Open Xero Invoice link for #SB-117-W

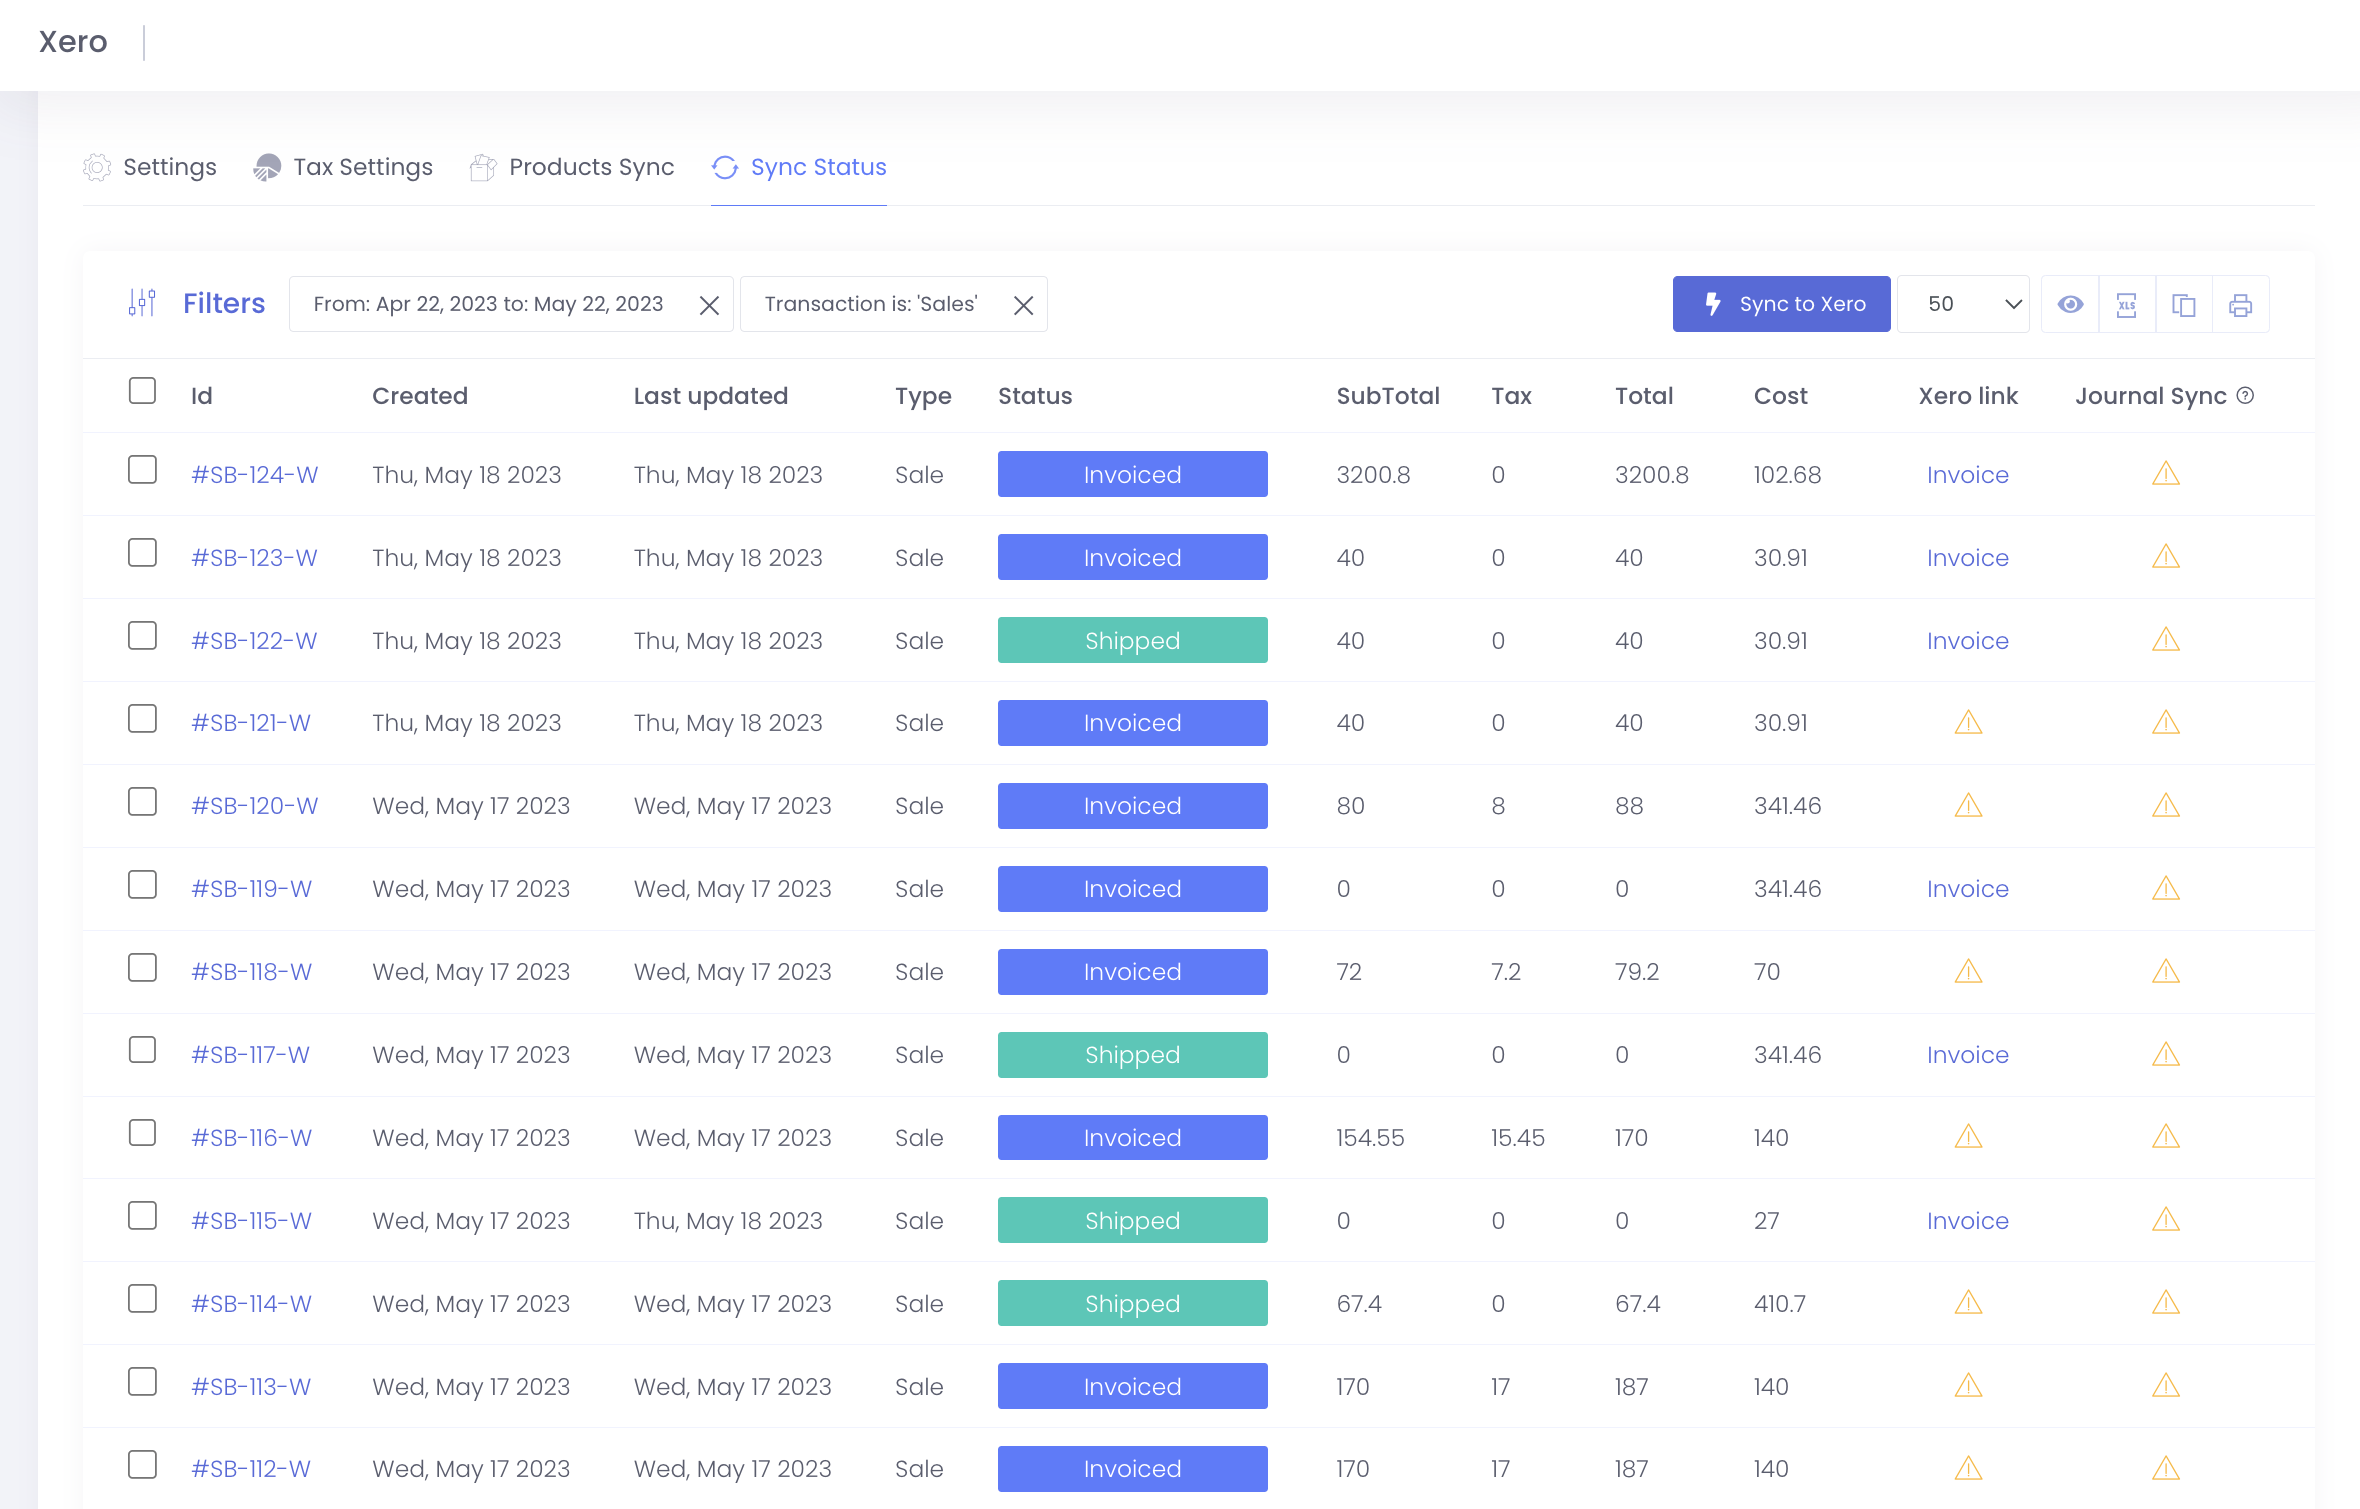tap(1967, 1055)
